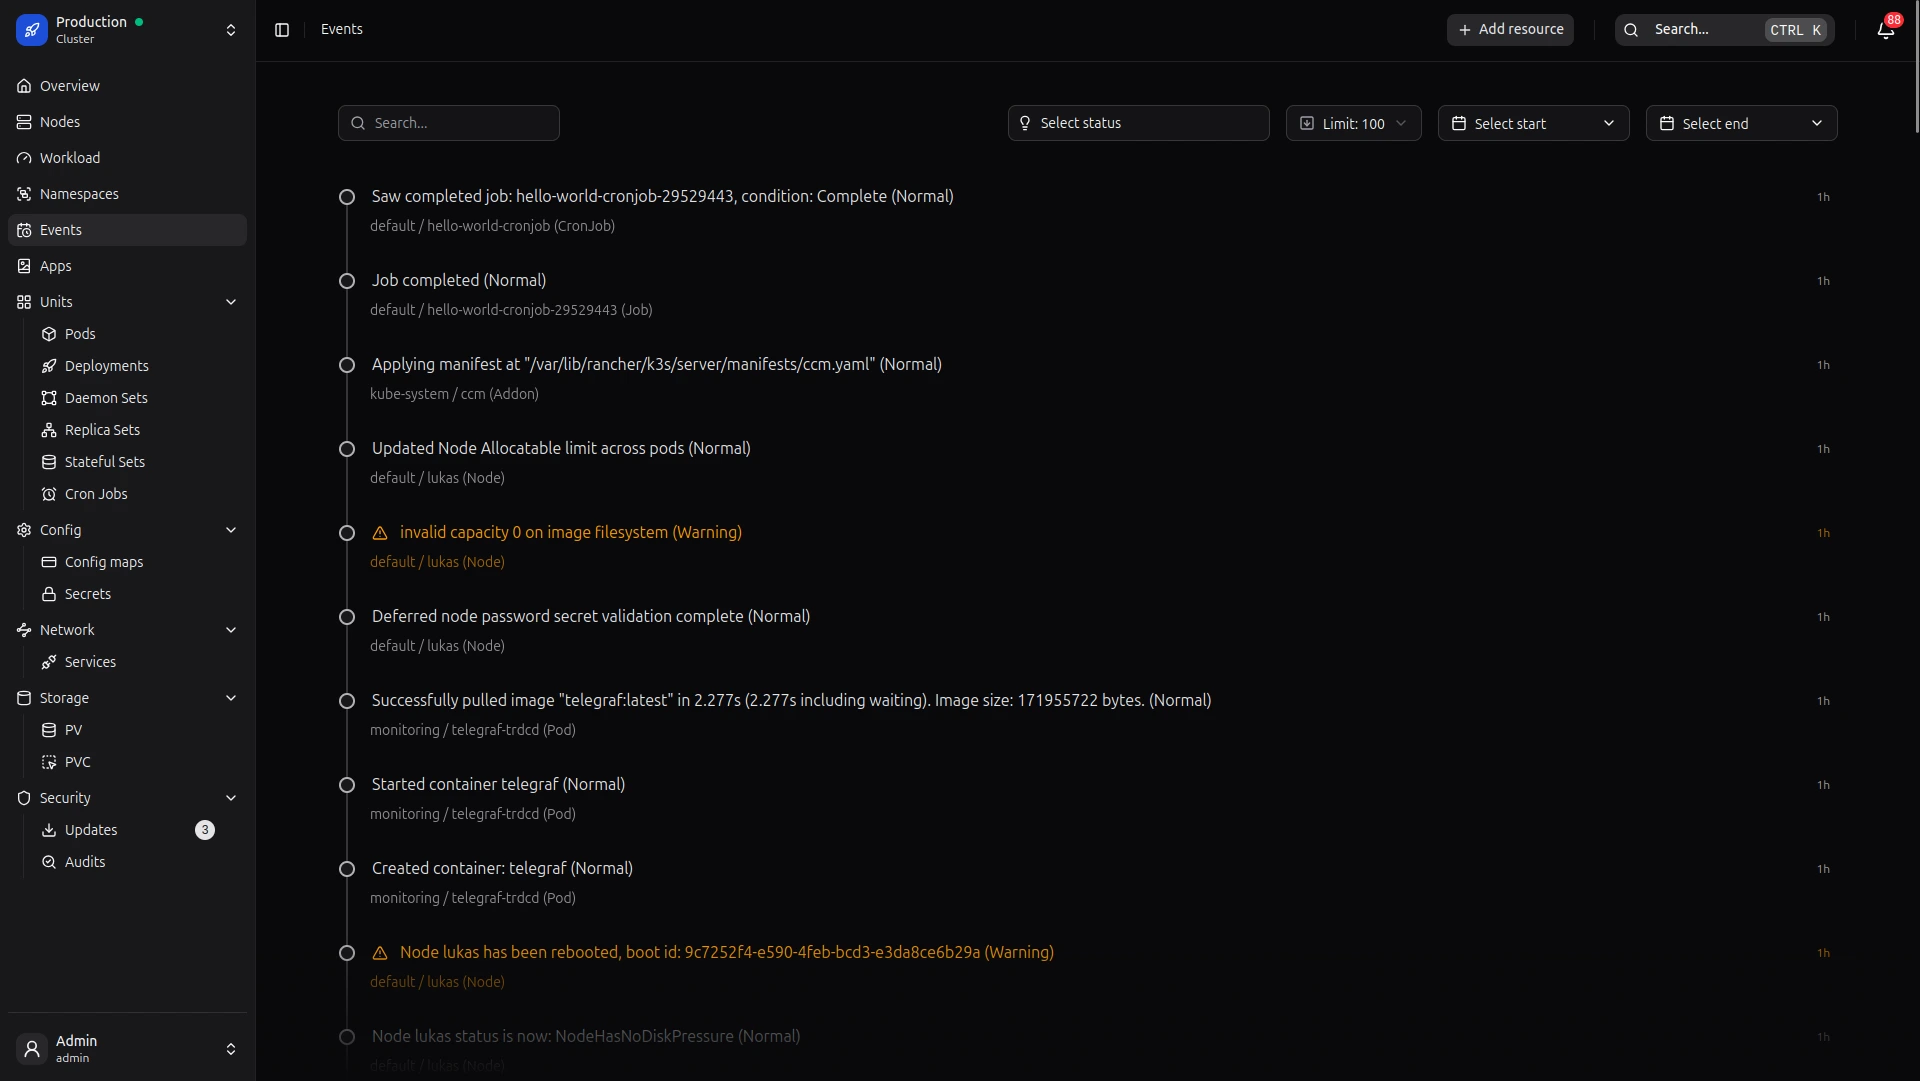Open the Select start date dropdown
Screen dimensions: 1920x1081
[x=1533, y=123]
